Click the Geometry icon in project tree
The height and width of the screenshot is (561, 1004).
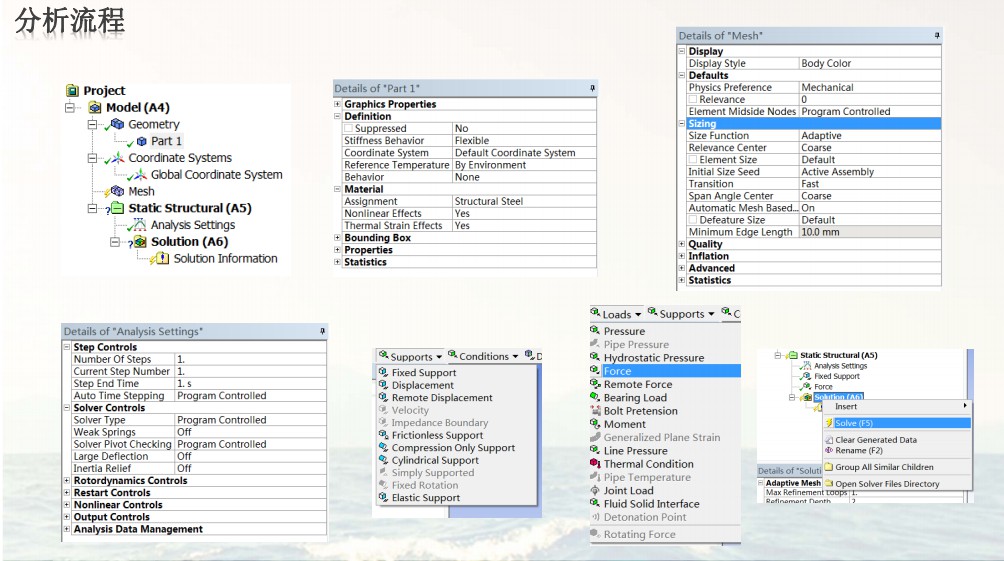click(117, 124)
